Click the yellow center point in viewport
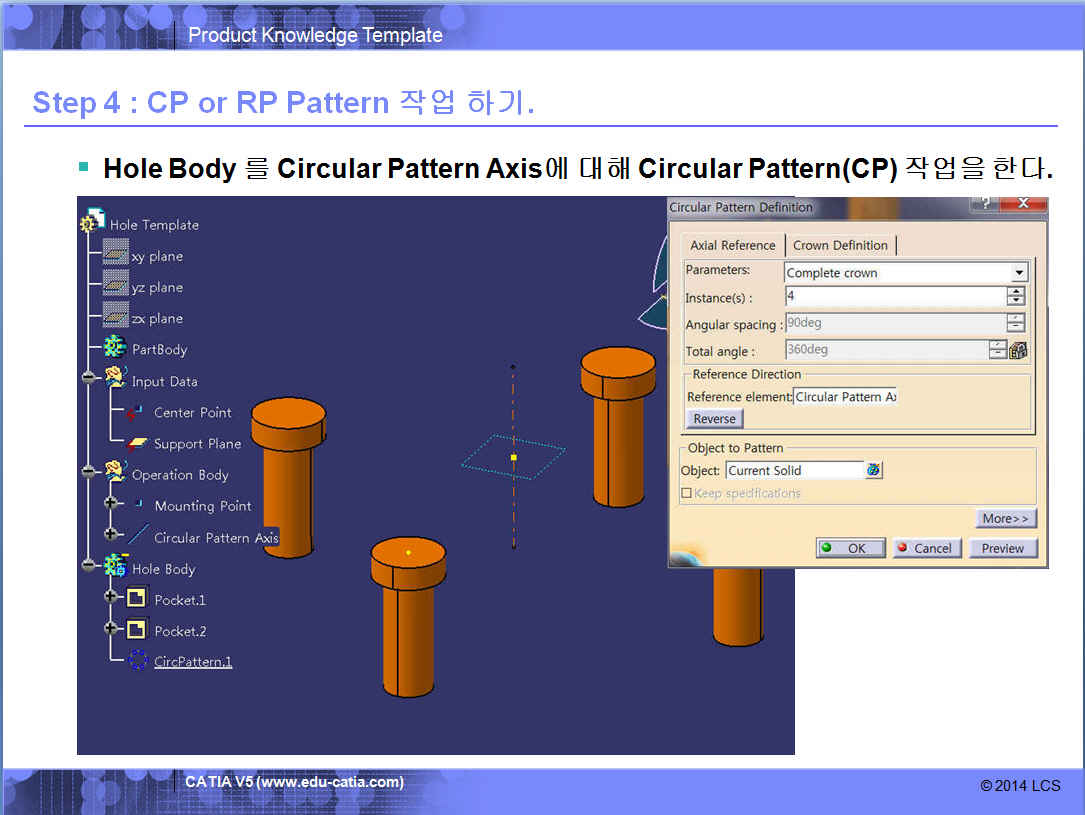This screenshot has width=1085, height=815. [x=513, y=457]
